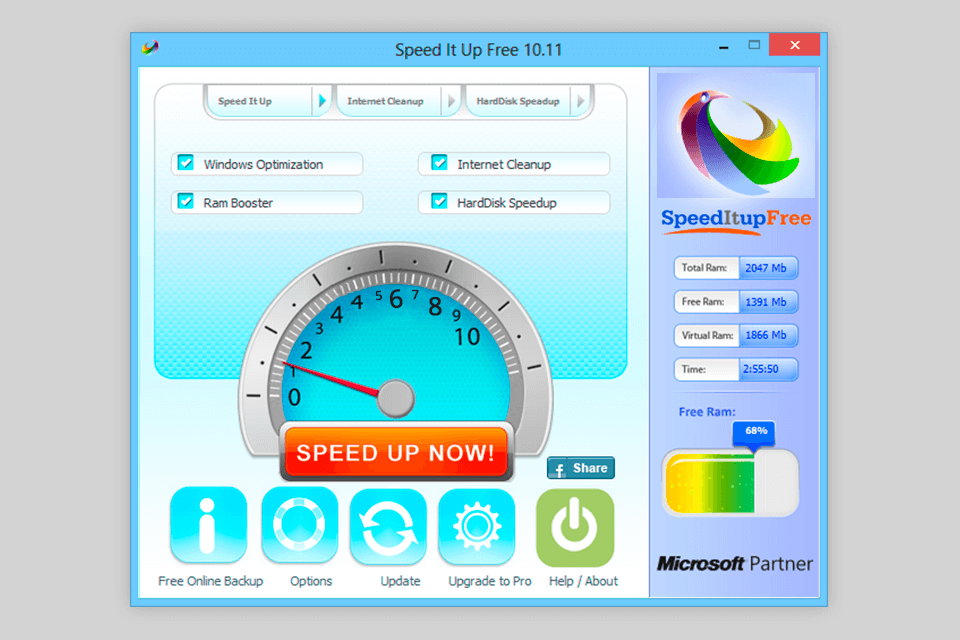
Task: Minimize the Speed It Up Free window
Action: pyautogui.click(x=724, y=46)
